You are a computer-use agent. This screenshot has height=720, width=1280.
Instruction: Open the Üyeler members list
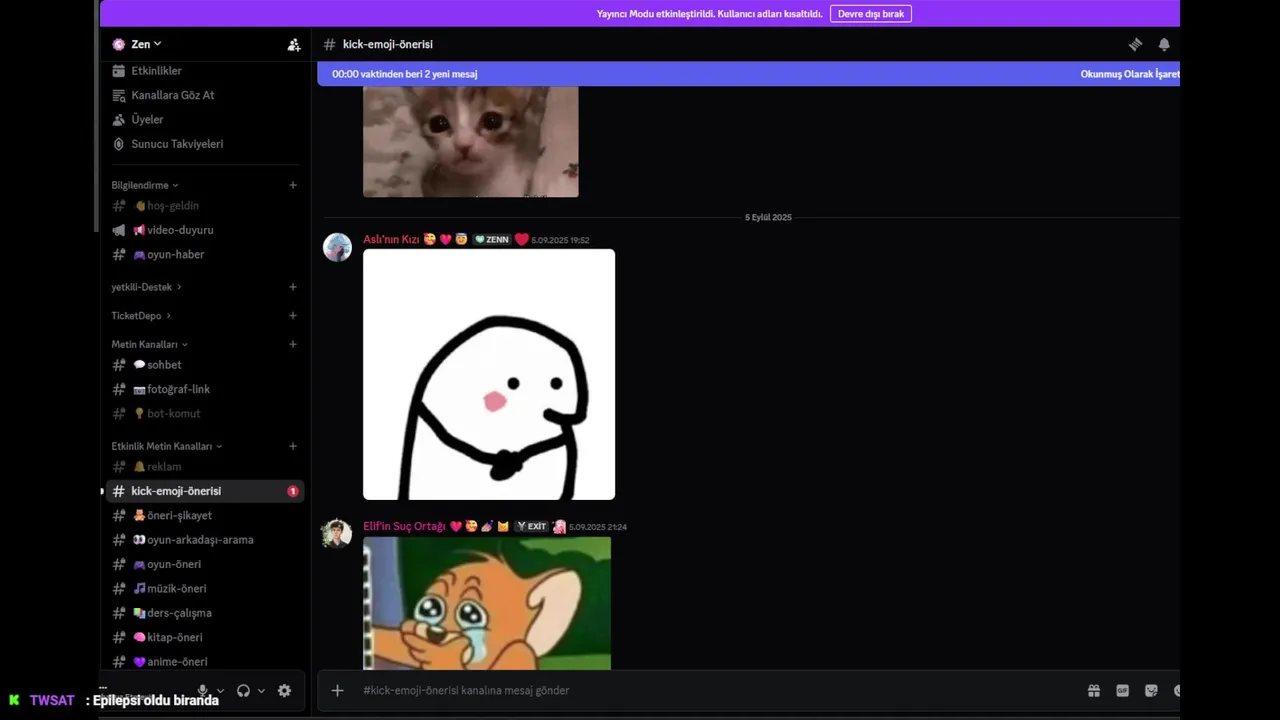pyautogui.click(x=147, y=119)
